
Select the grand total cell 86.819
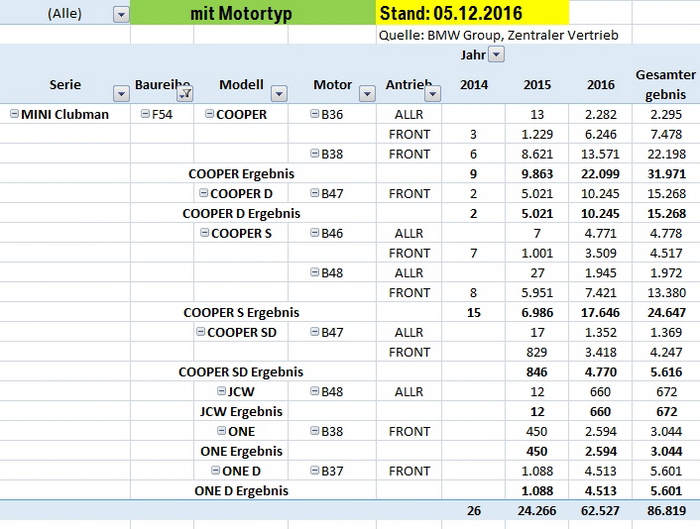(666, 510)
